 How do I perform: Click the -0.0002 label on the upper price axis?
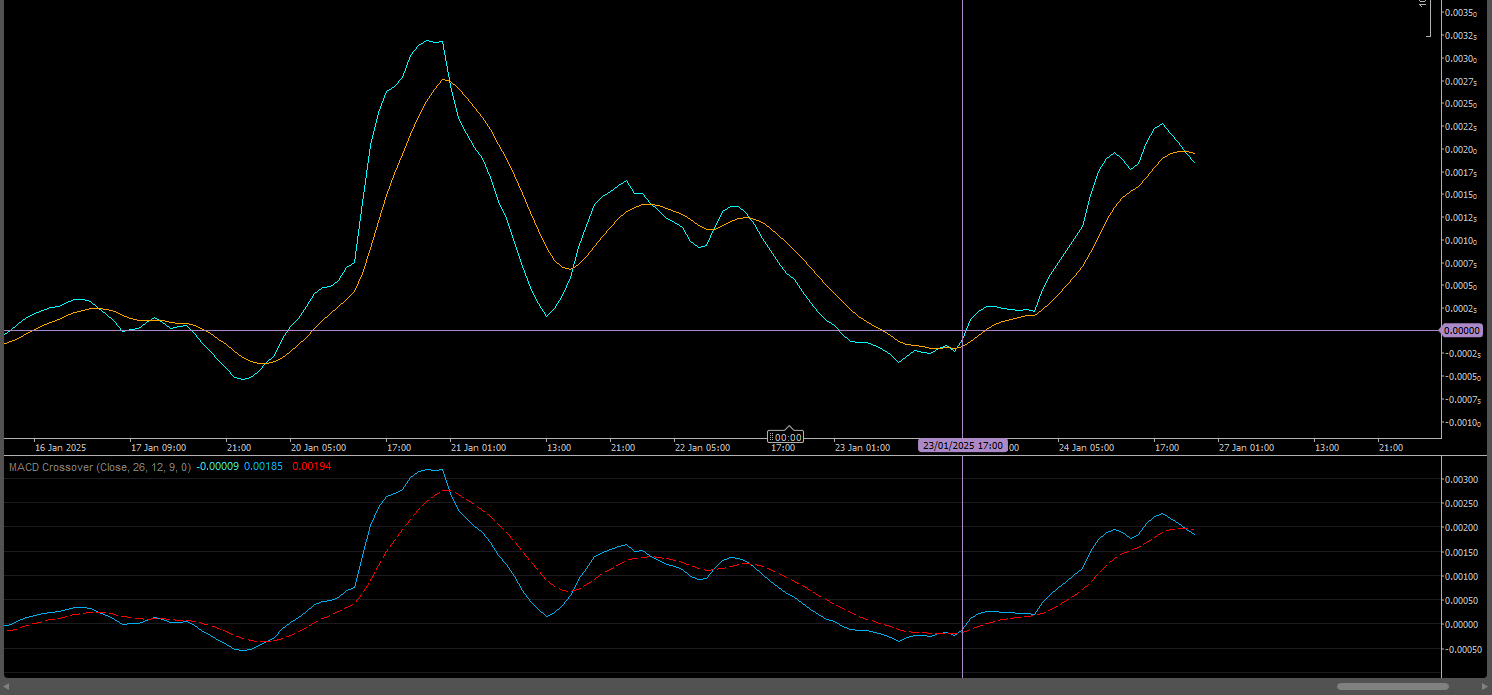[x=1462, y=354]
